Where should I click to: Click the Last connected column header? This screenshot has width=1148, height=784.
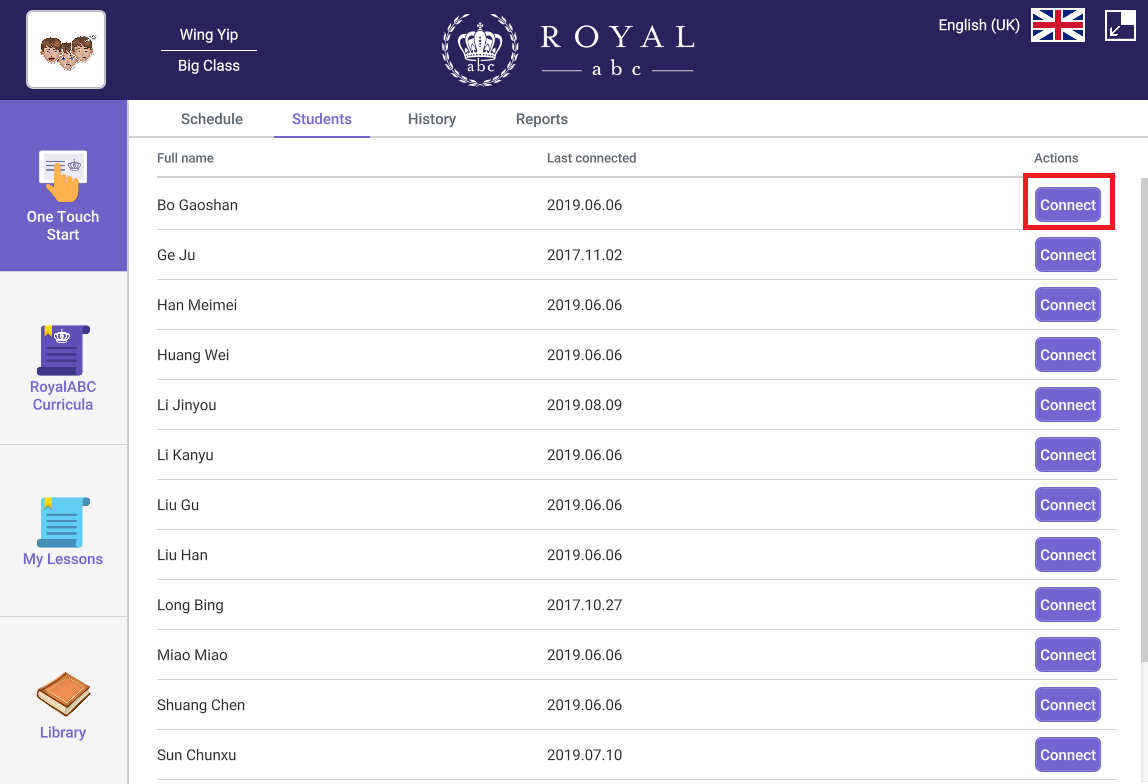[592, 158]
